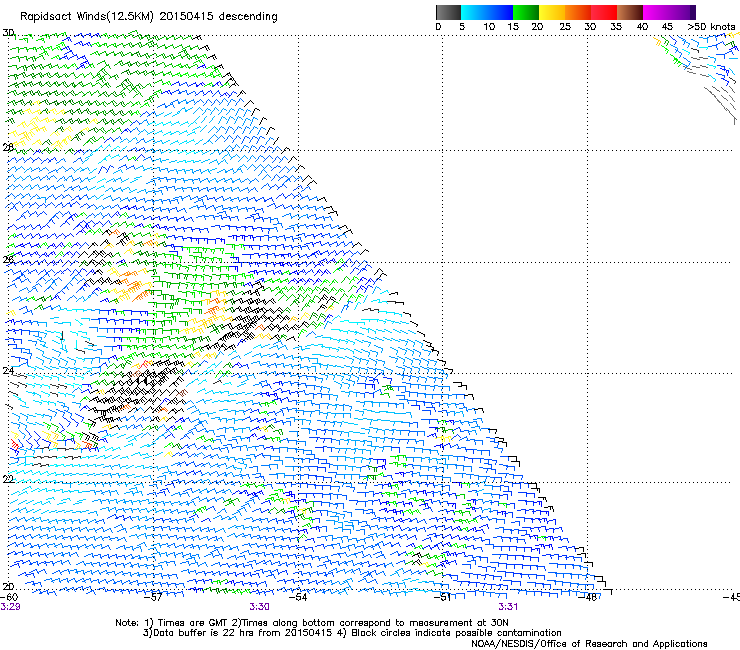Click the brown 35-40 knots legend segment
This screenshot has height=650, width=740.
tap(630, 12)
